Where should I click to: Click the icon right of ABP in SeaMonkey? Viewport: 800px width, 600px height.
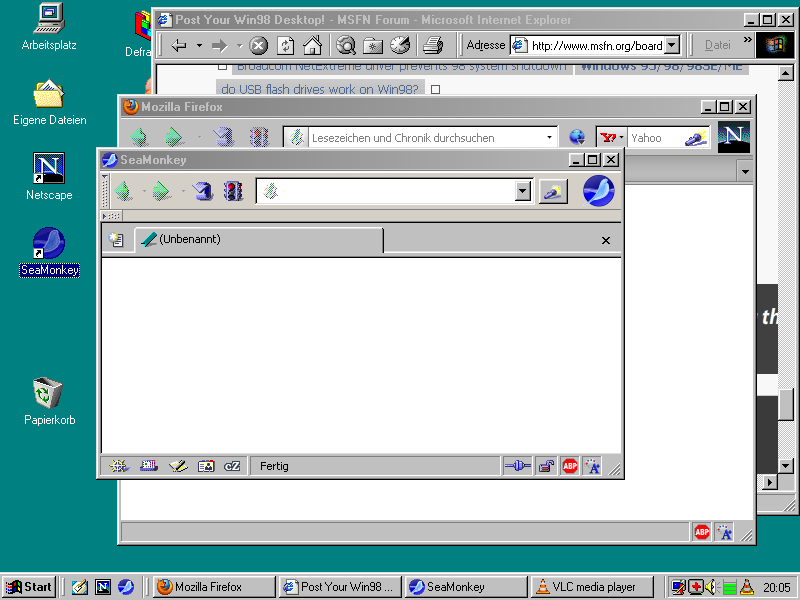tap(592, 466)
